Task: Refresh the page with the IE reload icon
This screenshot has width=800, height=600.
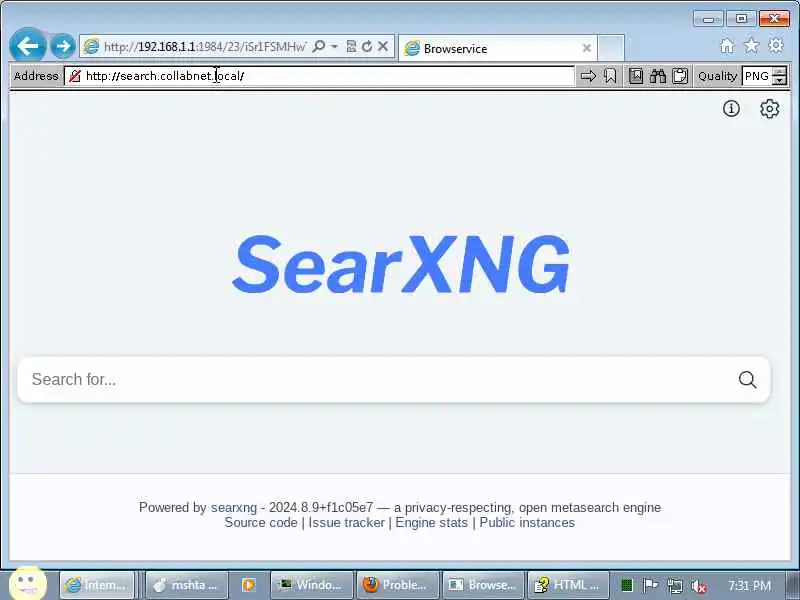Action: (x=366, y=46)
